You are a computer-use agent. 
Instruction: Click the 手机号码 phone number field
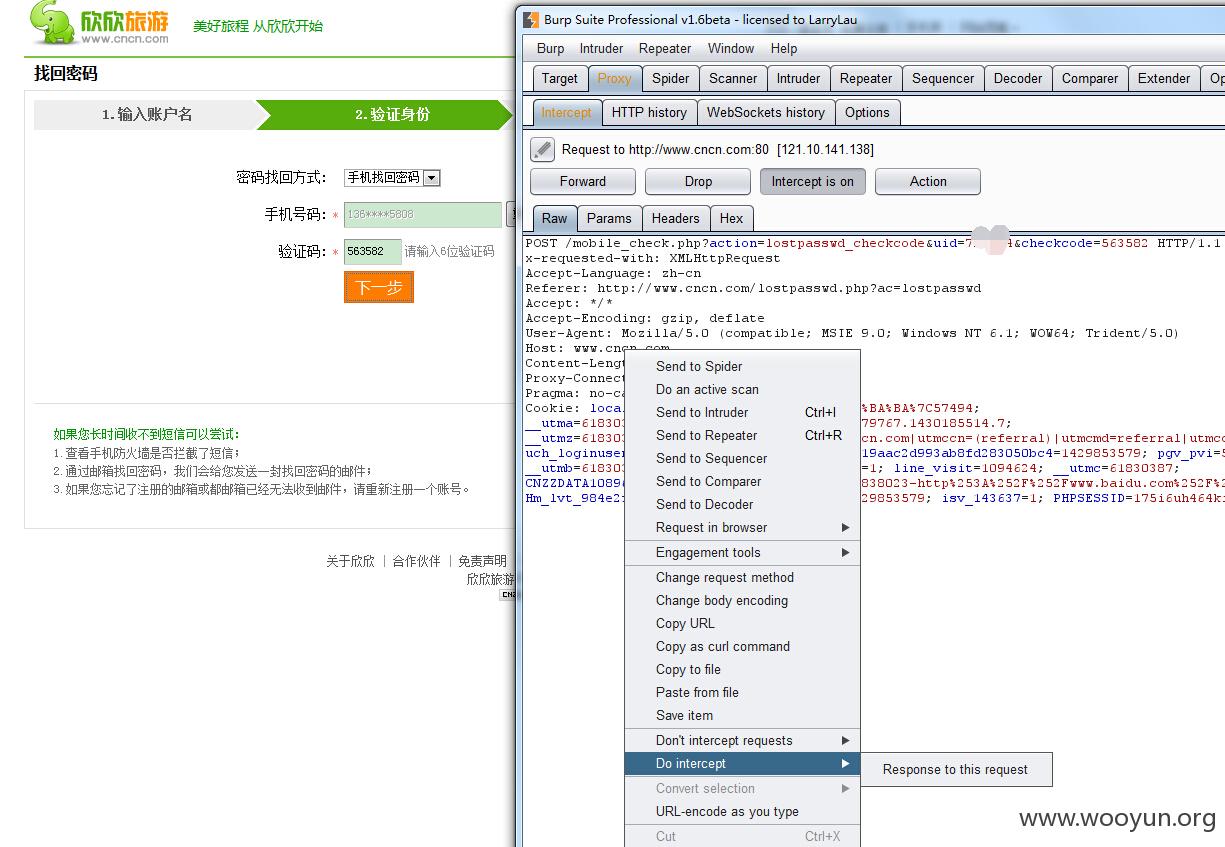coord(423,214)
